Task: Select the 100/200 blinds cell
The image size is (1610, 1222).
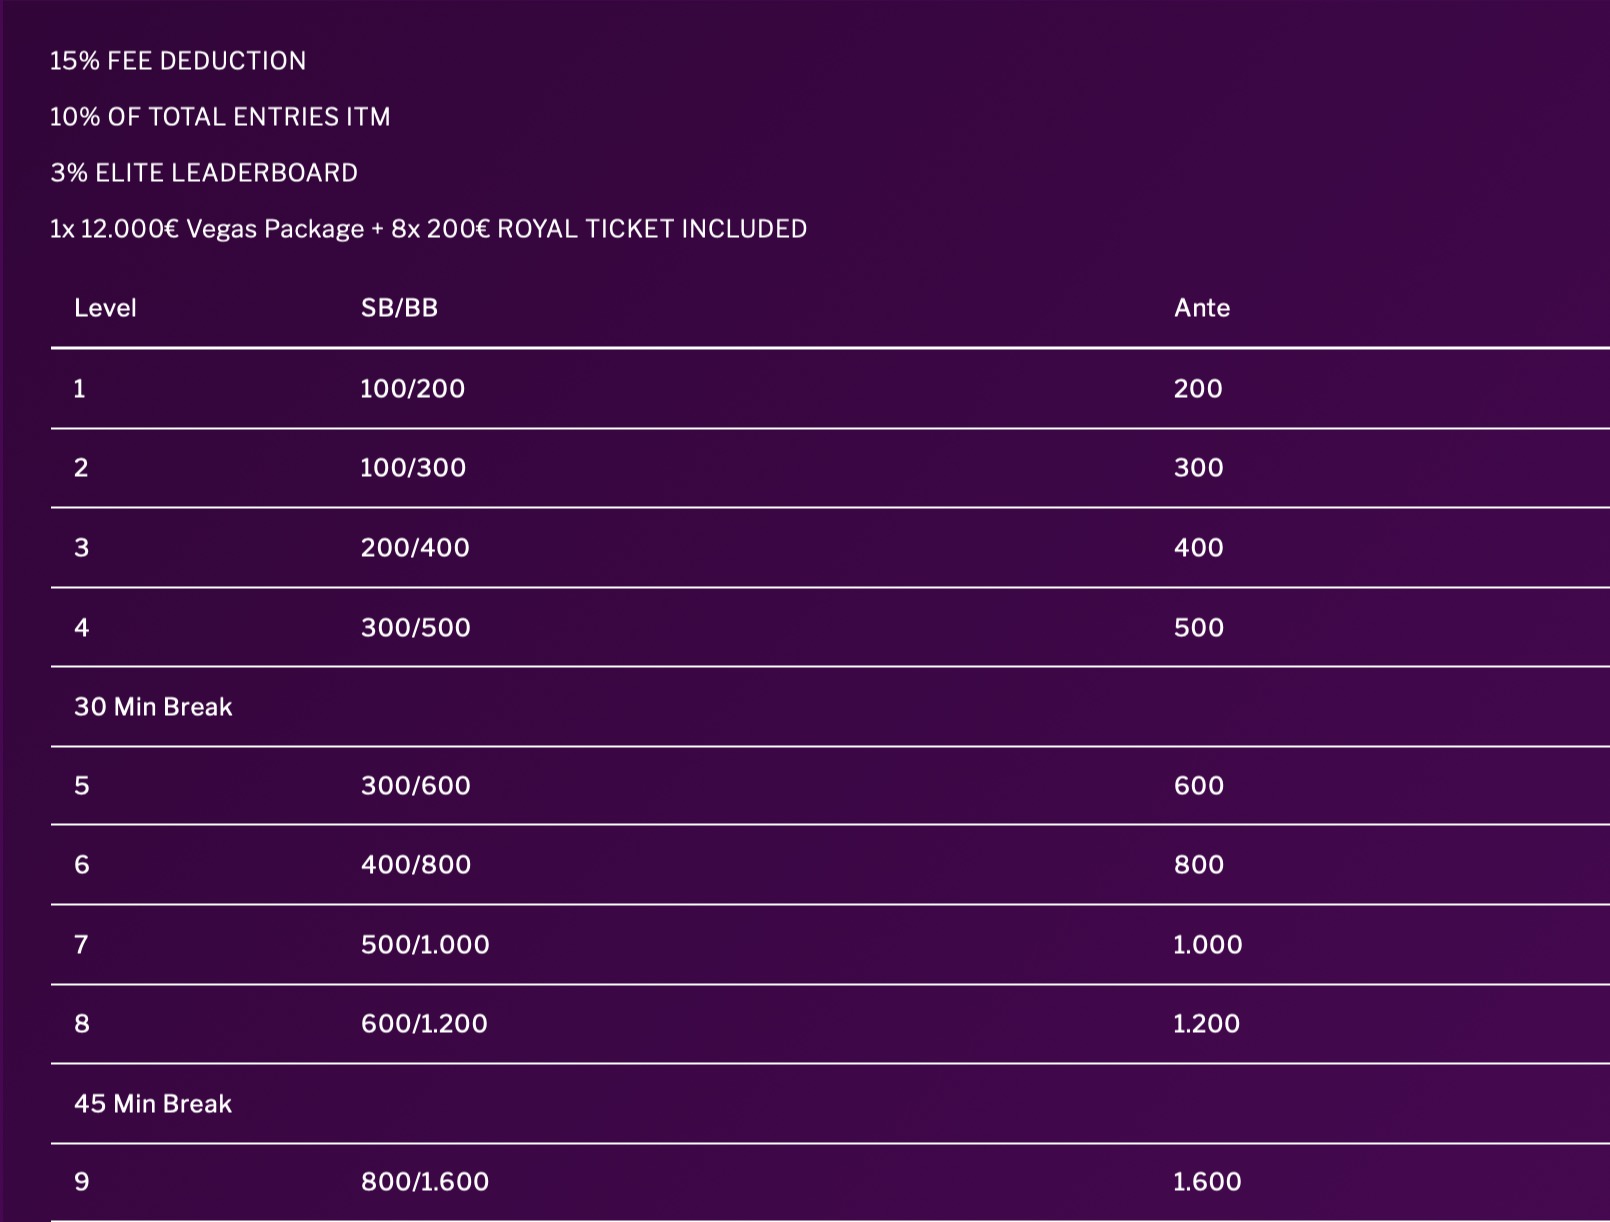Action: pos(412,389)
